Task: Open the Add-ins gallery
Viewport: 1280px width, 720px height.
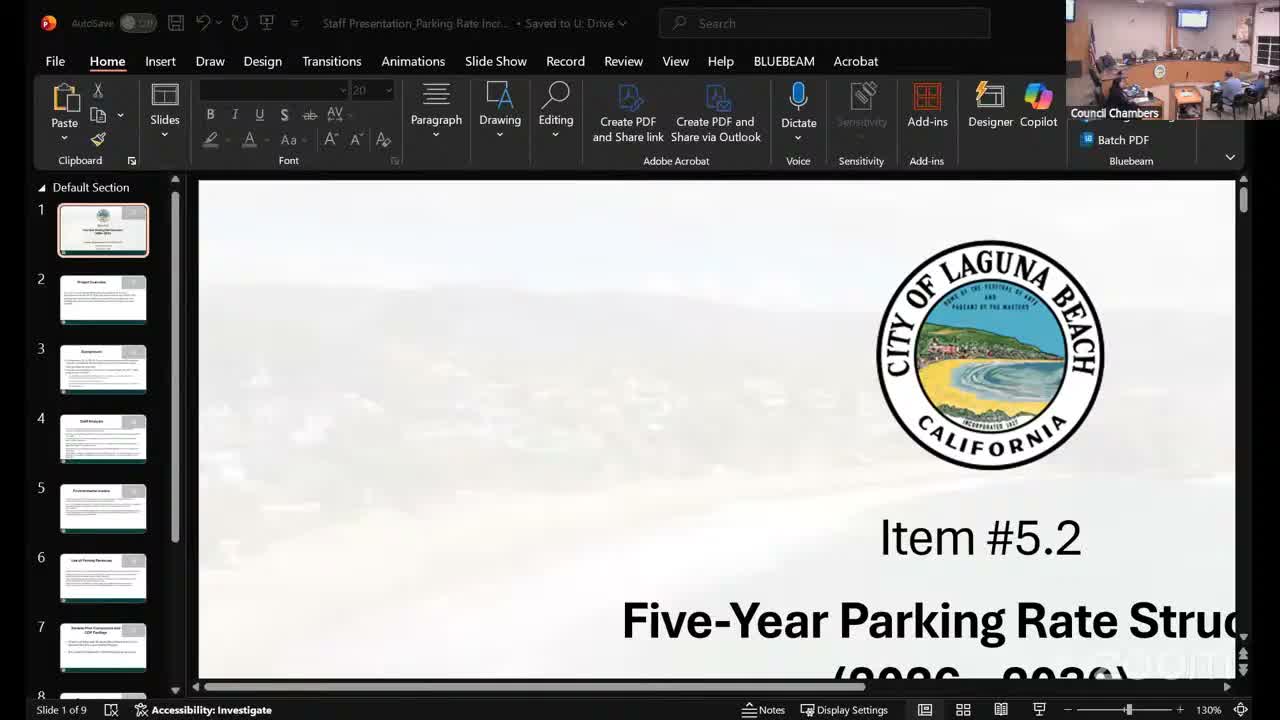Action: 927,106
